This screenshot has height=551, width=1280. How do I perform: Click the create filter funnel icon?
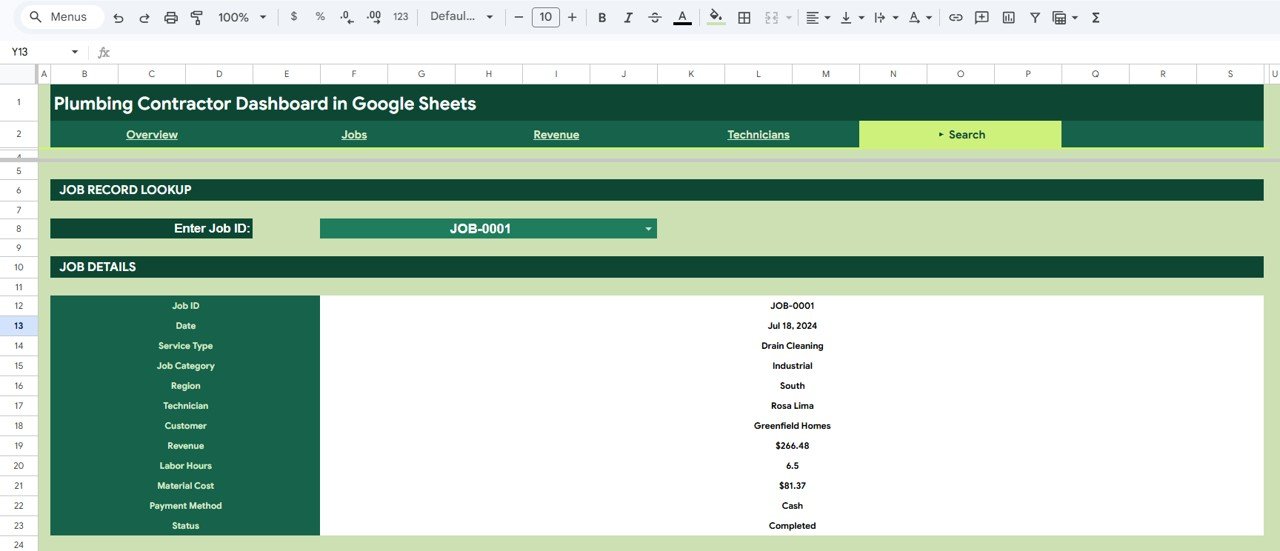pyautogui.click(x=1035, y=17)
